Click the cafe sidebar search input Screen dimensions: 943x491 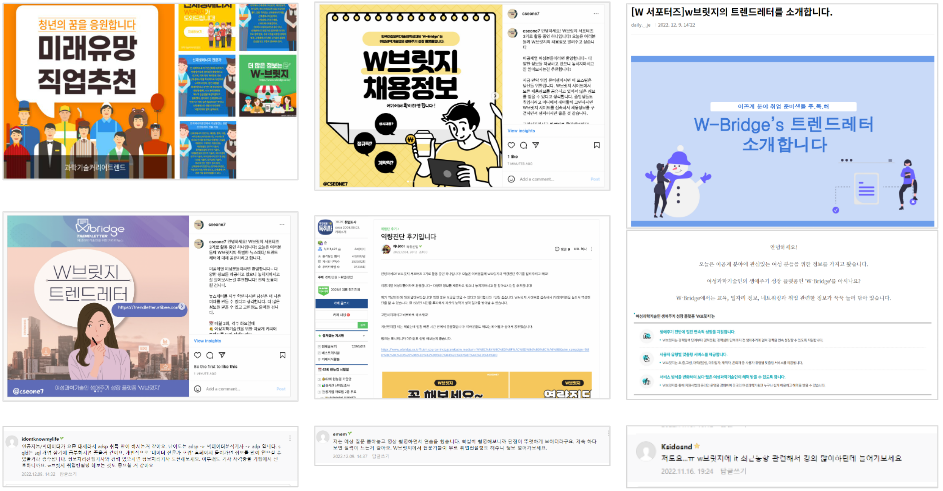[x=337, y=325]
